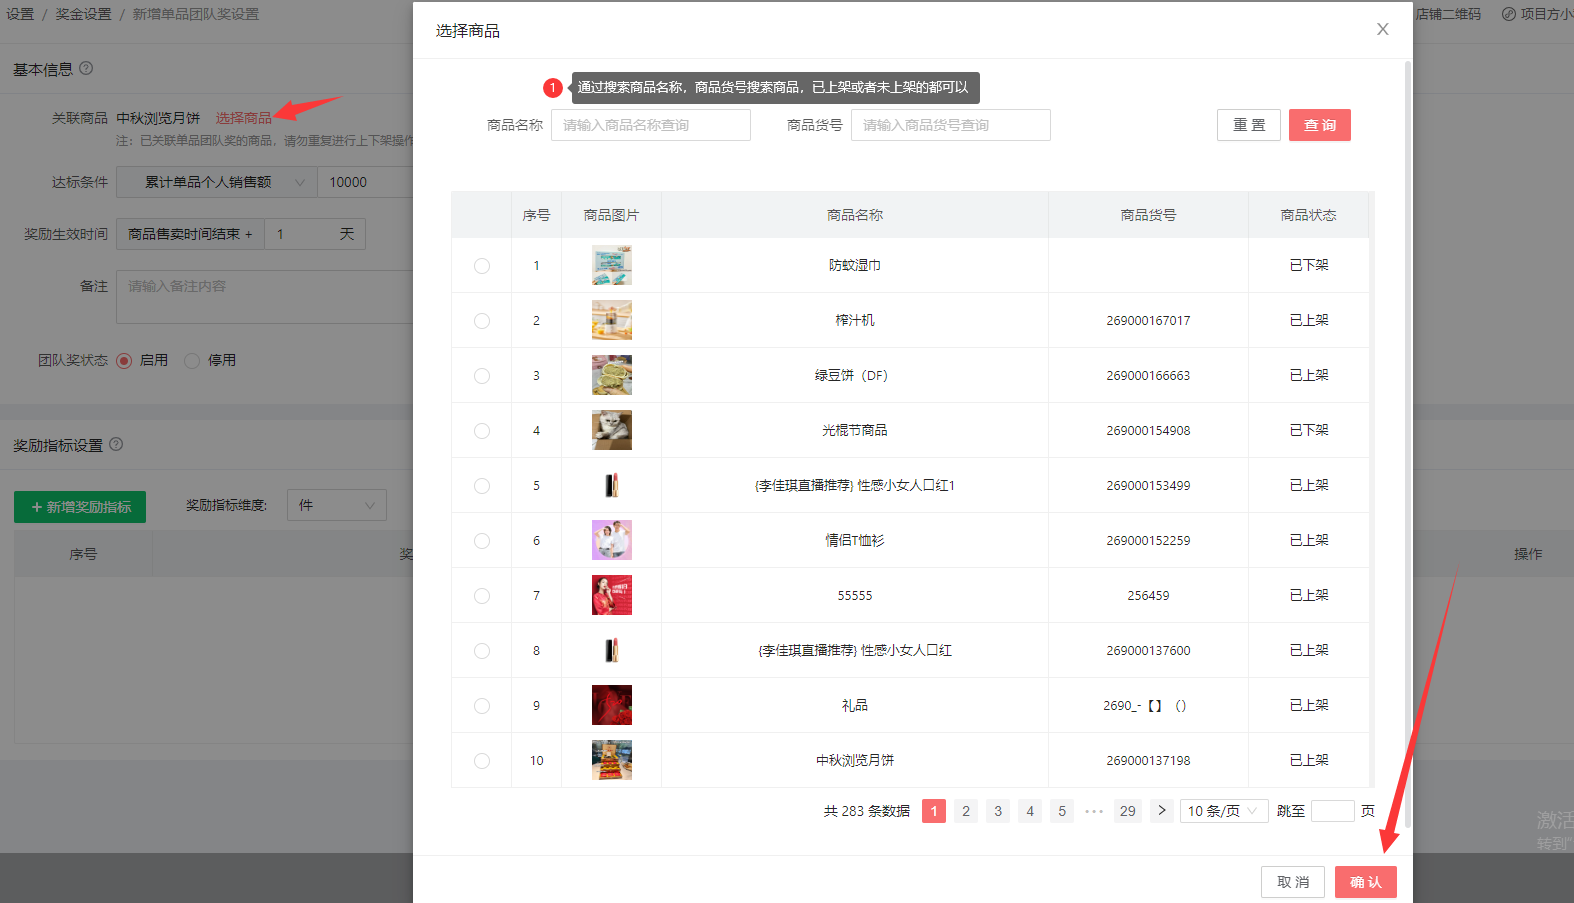Click the next page arrow in pagination

point(1161,811)
